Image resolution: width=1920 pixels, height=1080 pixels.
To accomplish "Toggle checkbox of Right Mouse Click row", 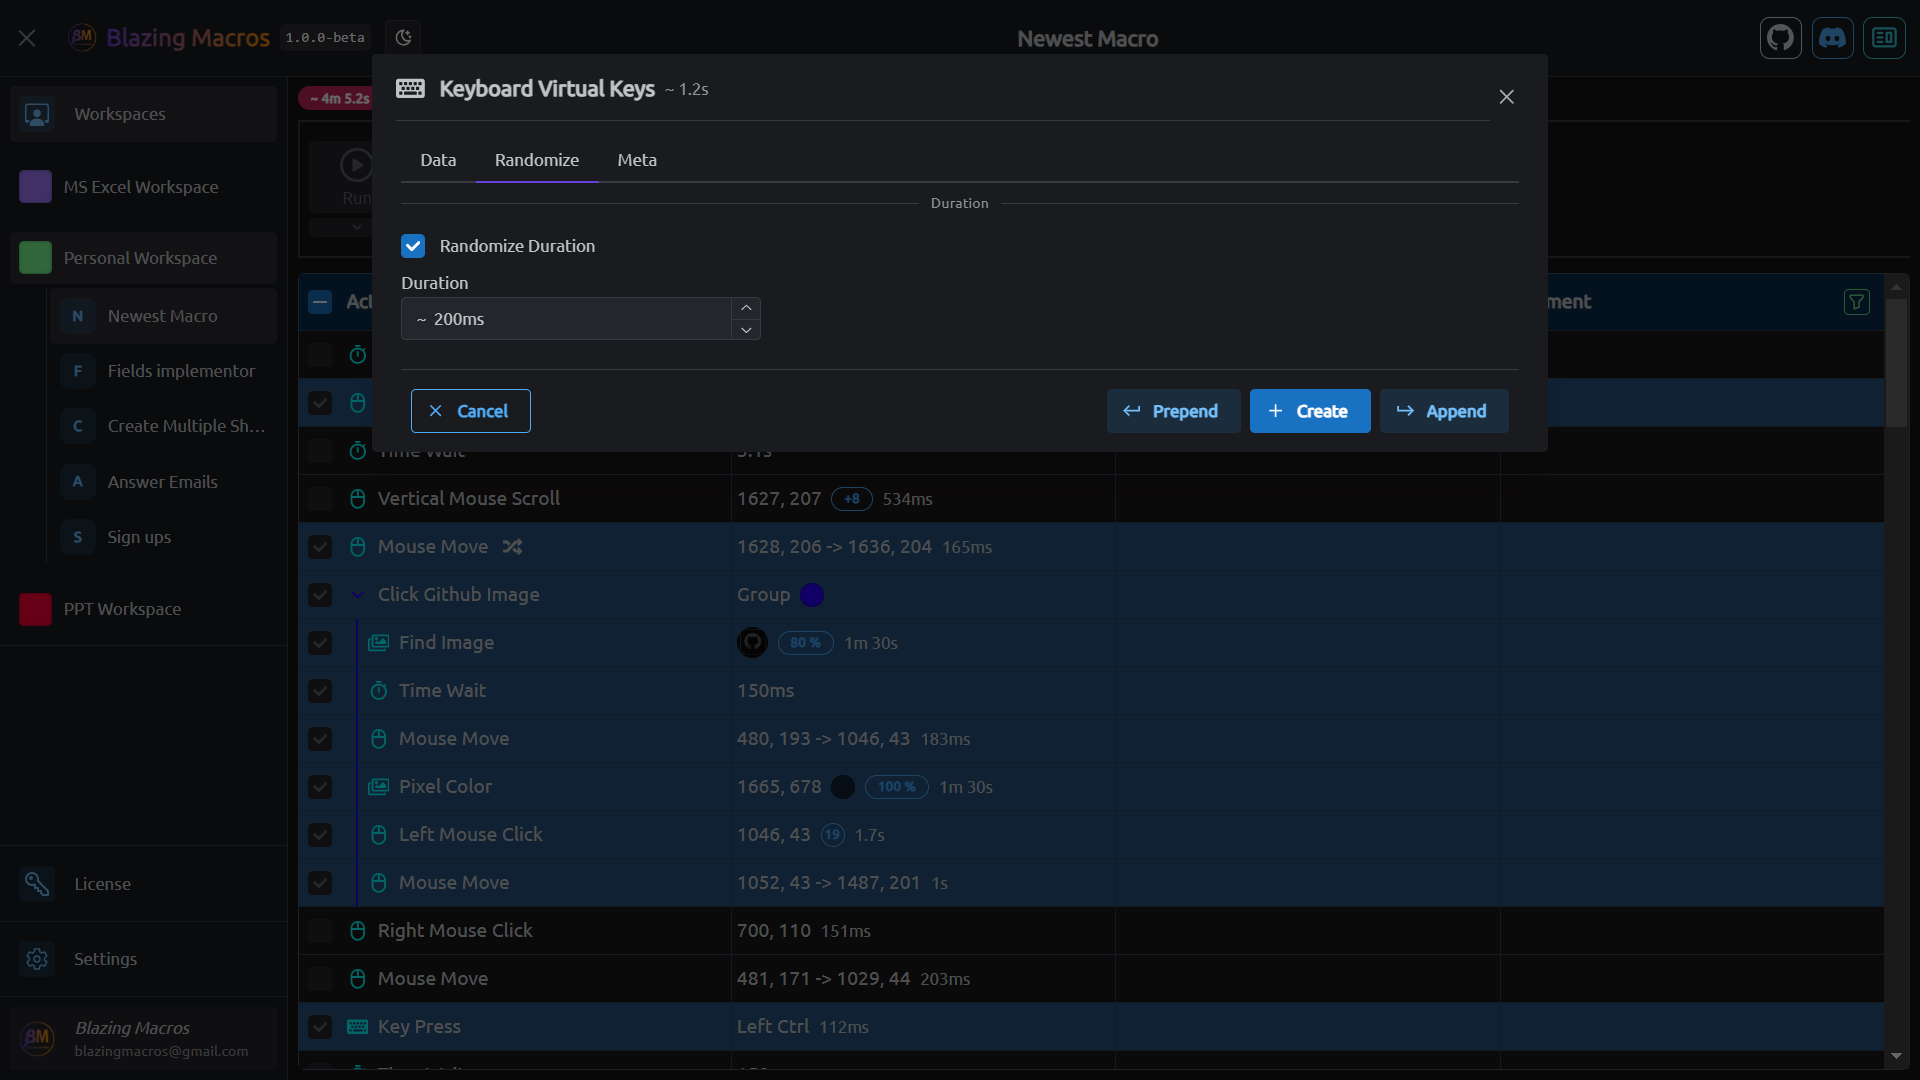I will click(x=320, y=931).
